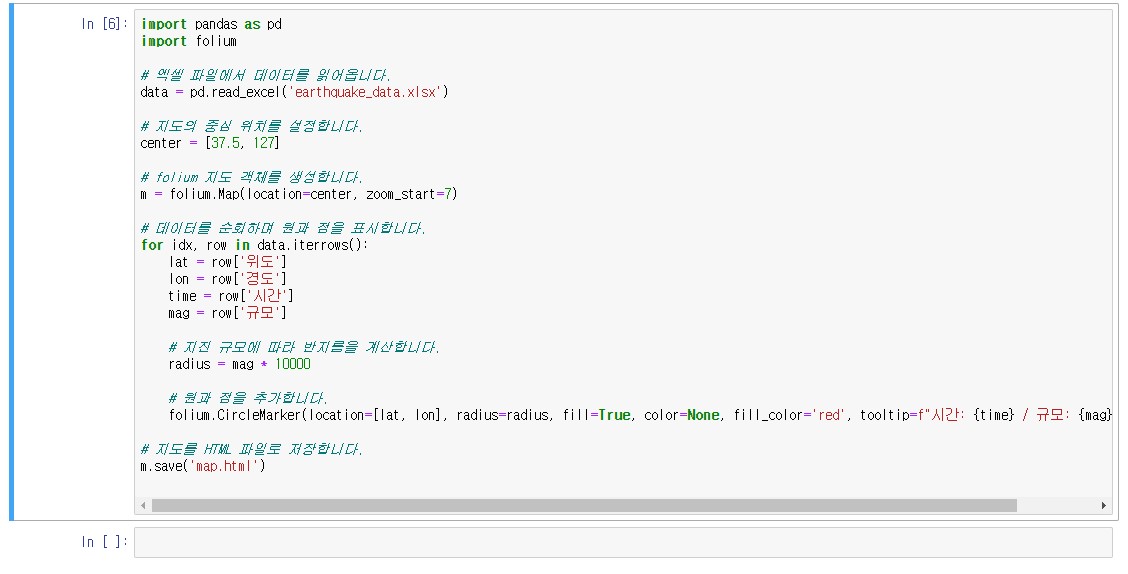Viewport: 1128px width, 574px height.
Task: Select the In [6]: prompt label
Action: point(104,24)
